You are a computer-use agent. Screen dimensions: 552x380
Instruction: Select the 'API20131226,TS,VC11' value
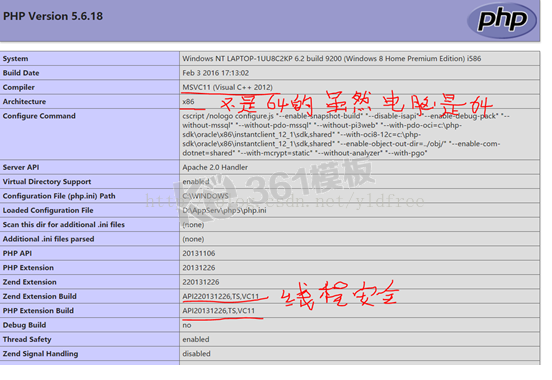219,311
